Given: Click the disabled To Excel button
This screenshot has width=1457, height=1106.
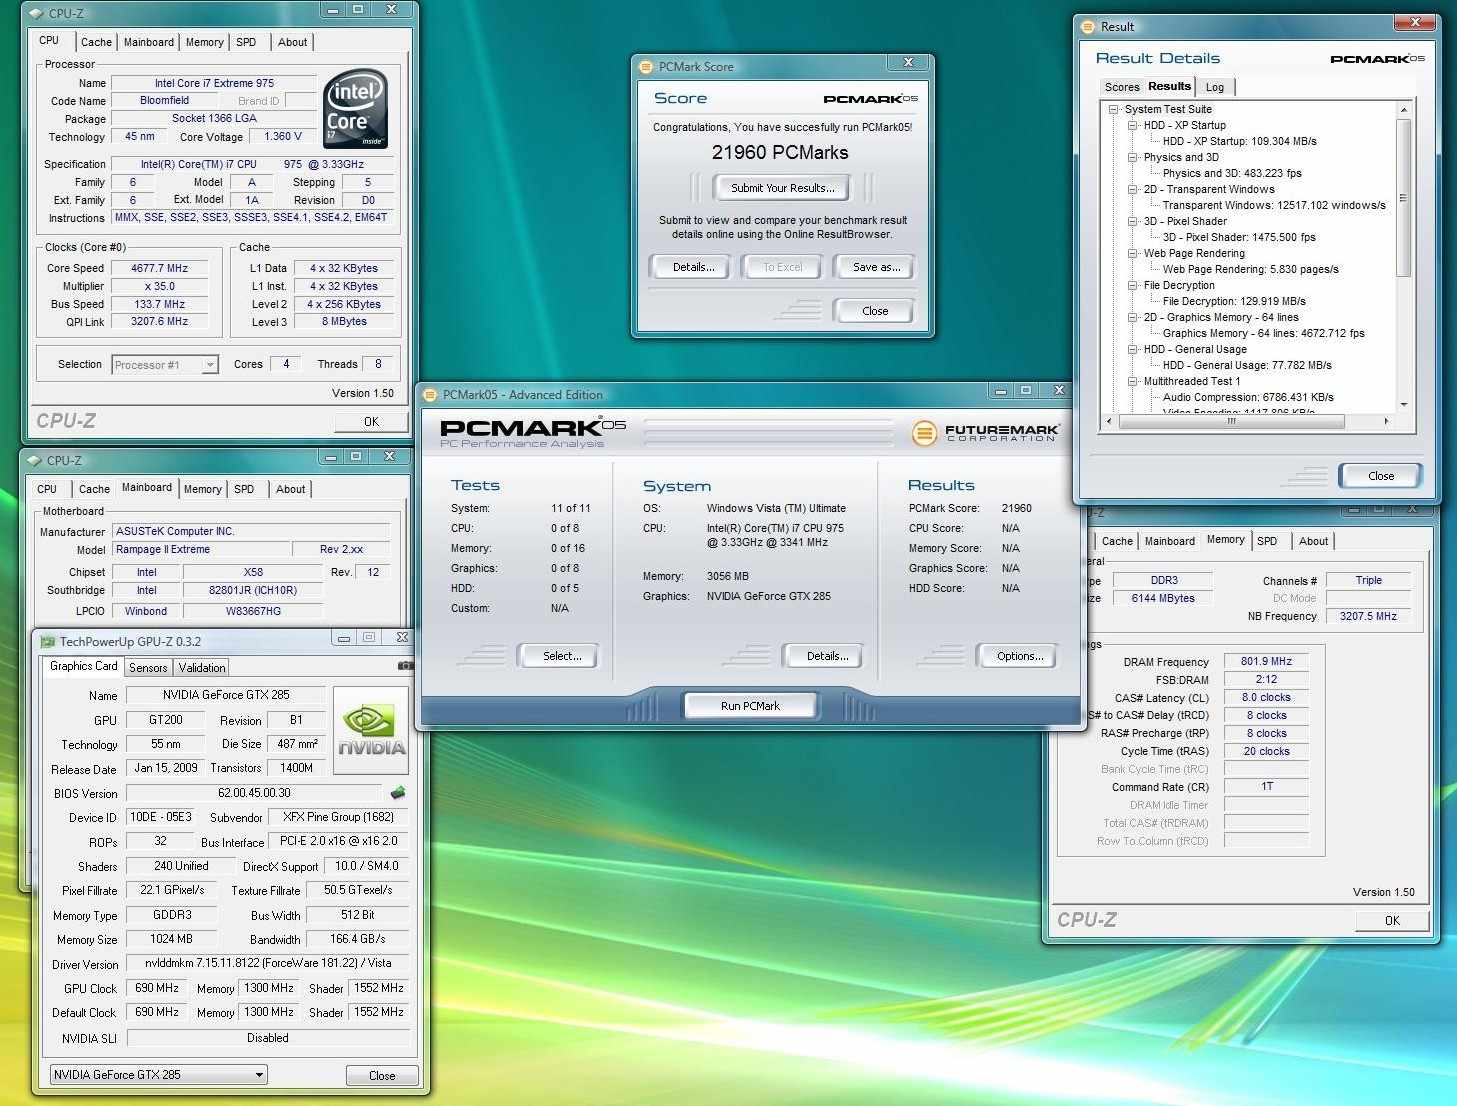Looking at the screenshot, I should click(783, 267).
